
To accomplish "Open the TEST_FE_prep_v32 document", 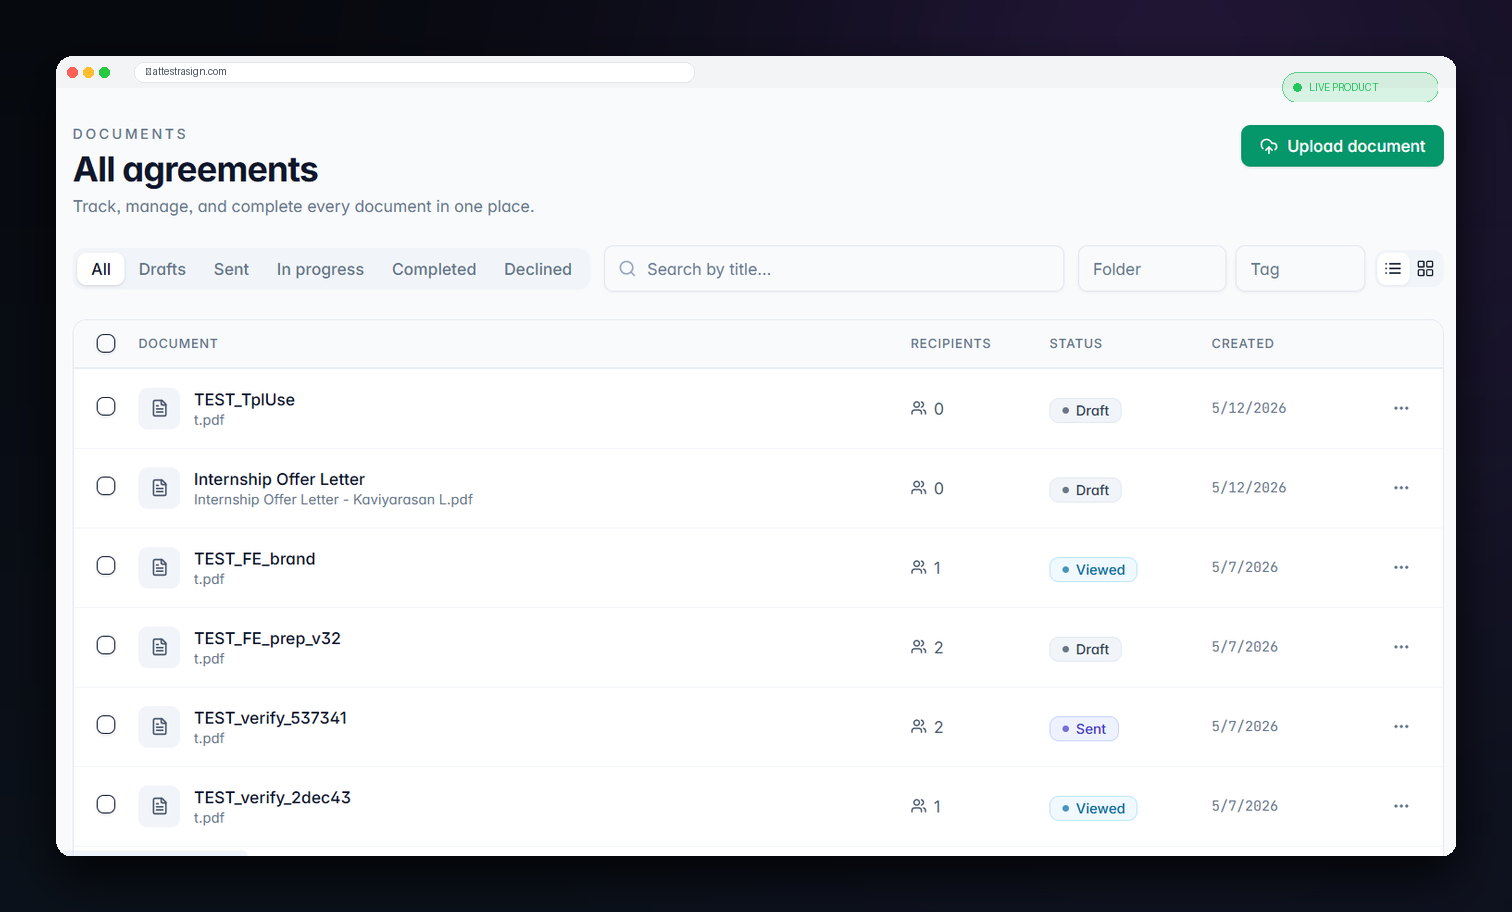I will (267, 638).
